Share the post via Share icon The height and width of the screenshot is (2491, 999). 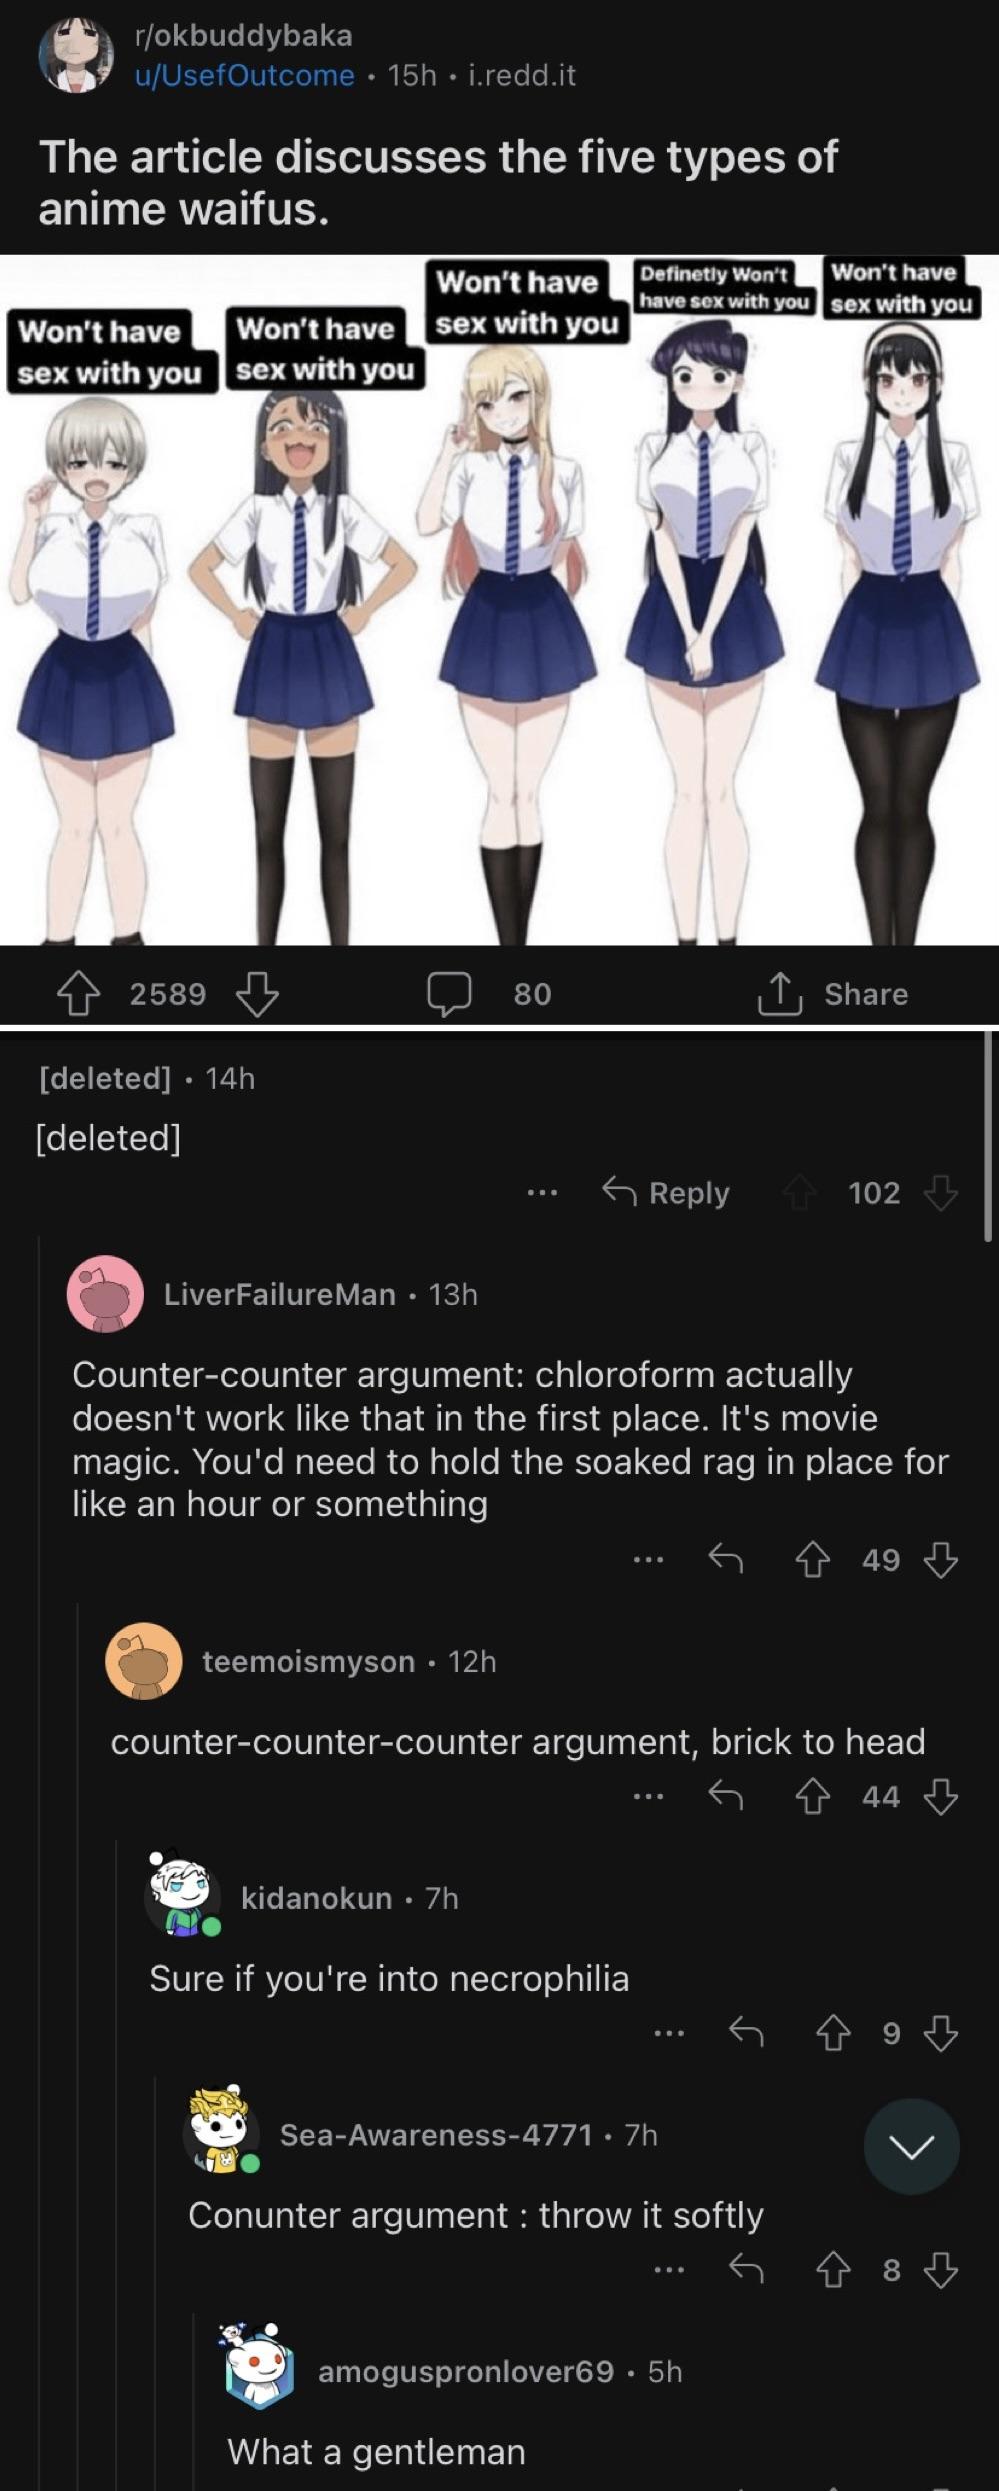click(833, 994)
